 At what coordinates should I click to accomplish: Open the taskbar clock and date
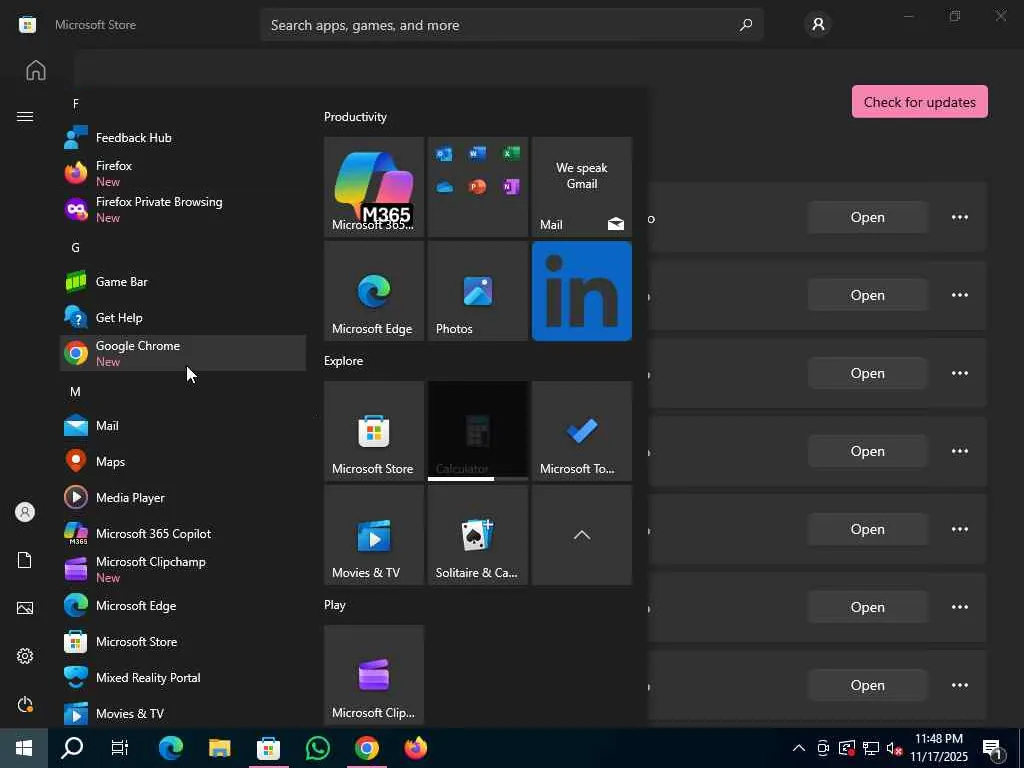click(x=939, y=748)
